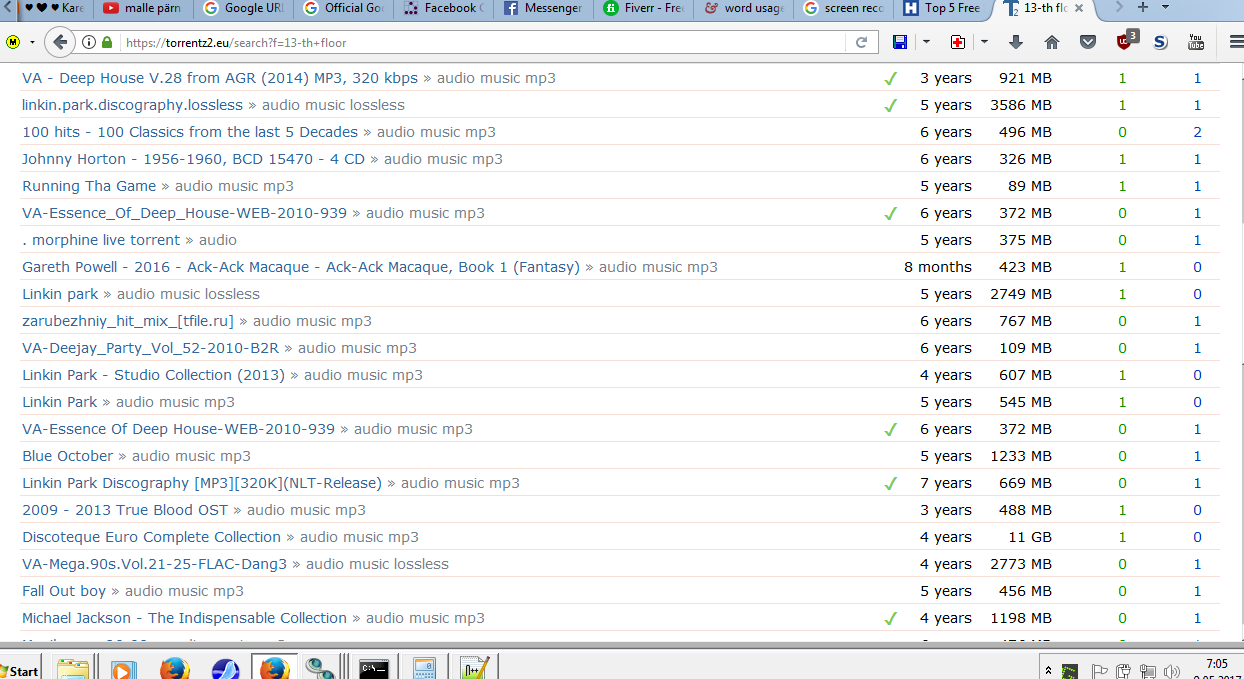1244x679 pixels.
Task: Click the S extension icon in toolbar
Action: click(1160, 42)
